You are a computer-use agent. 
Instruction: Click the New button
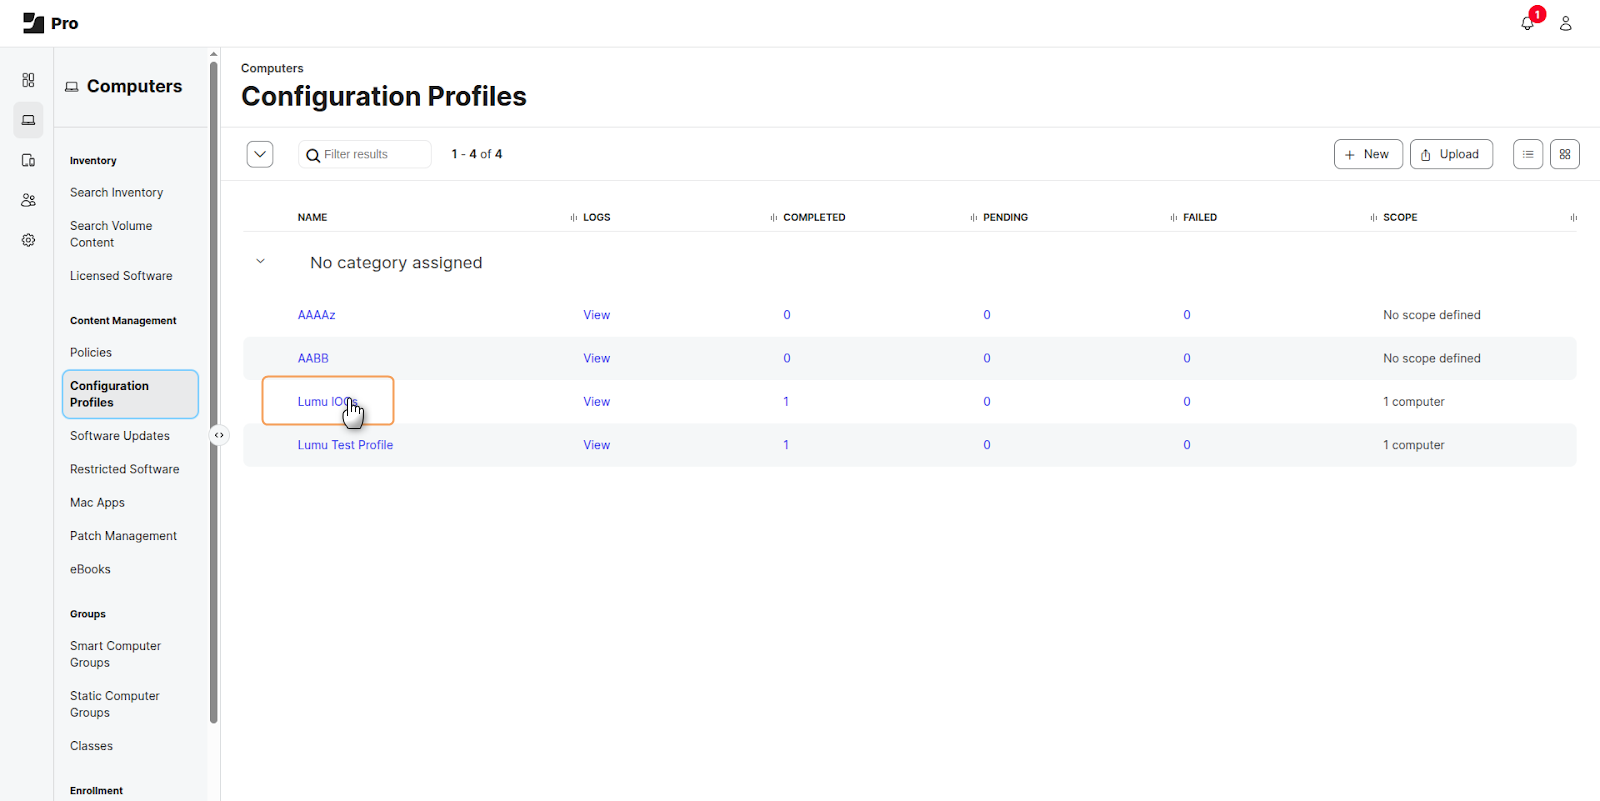[x=1367, y=154]
